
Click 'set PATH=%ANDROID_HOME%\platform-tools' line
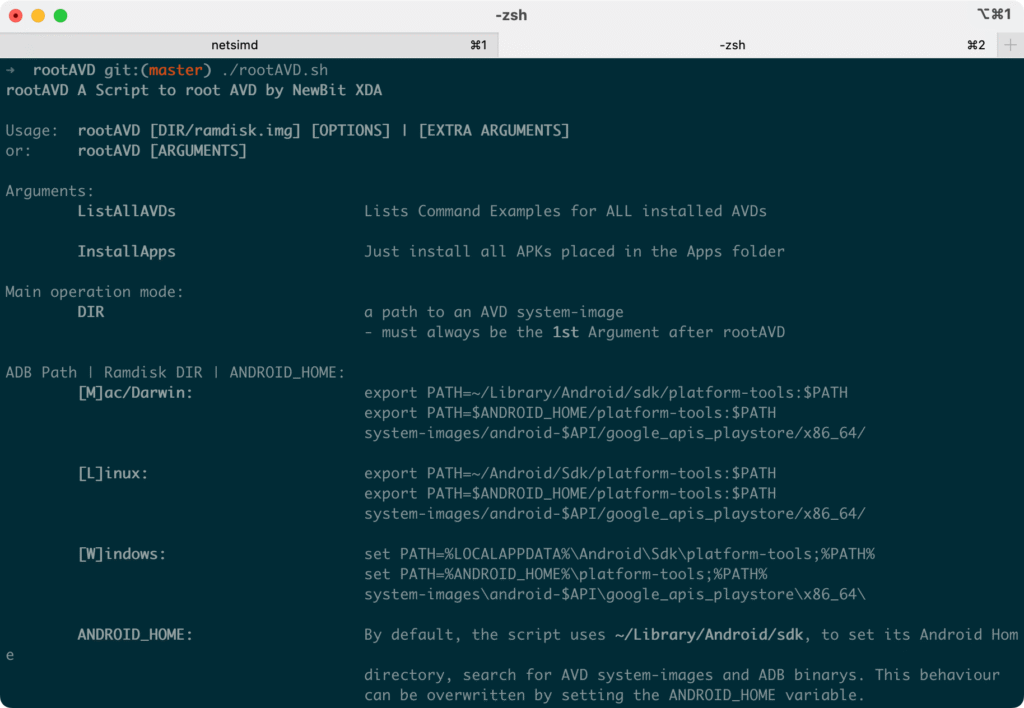click(x=566, y=574)
